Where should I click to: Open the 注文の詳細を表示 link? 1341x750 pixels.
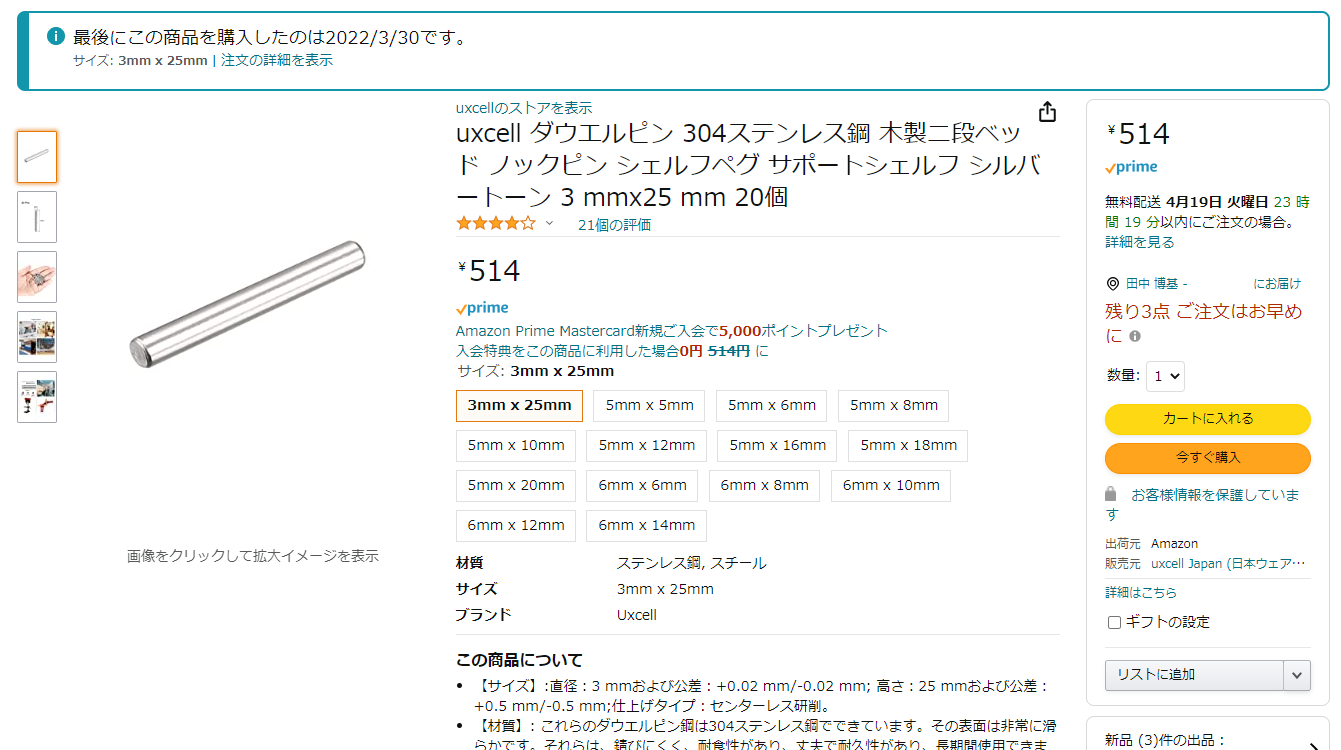click(277, 60)
